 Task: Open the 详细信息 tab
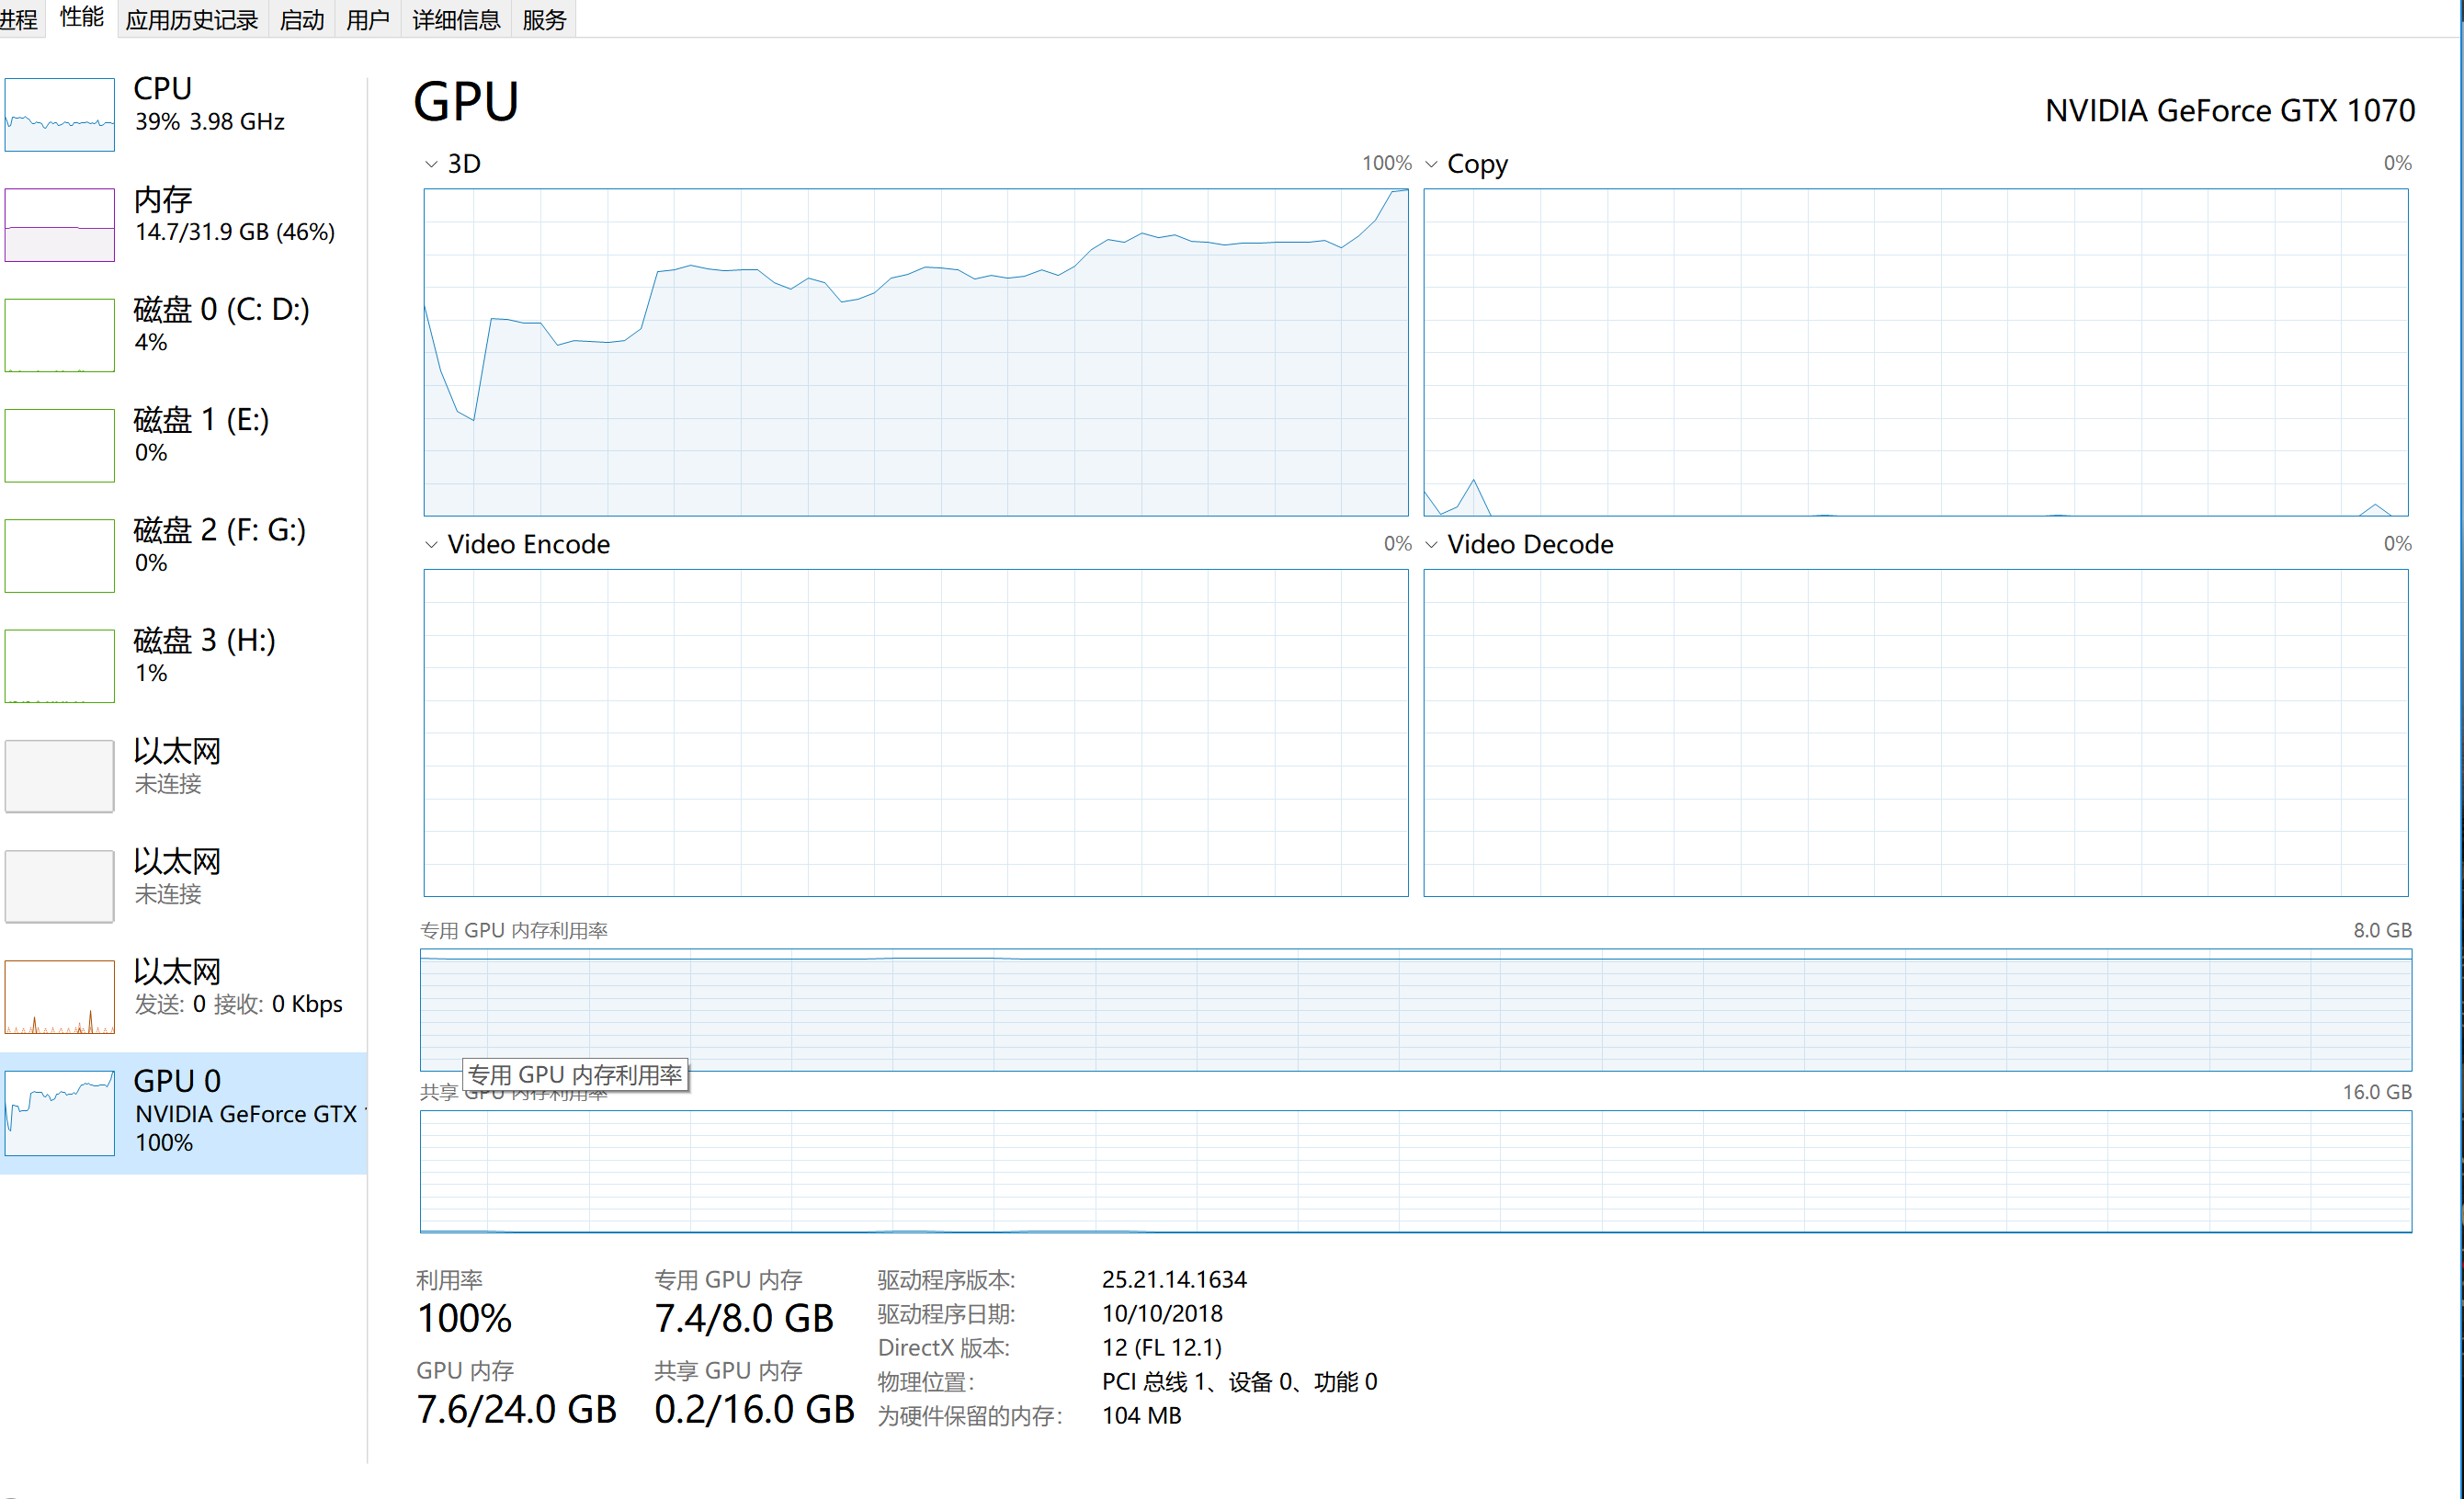[456, 20]
